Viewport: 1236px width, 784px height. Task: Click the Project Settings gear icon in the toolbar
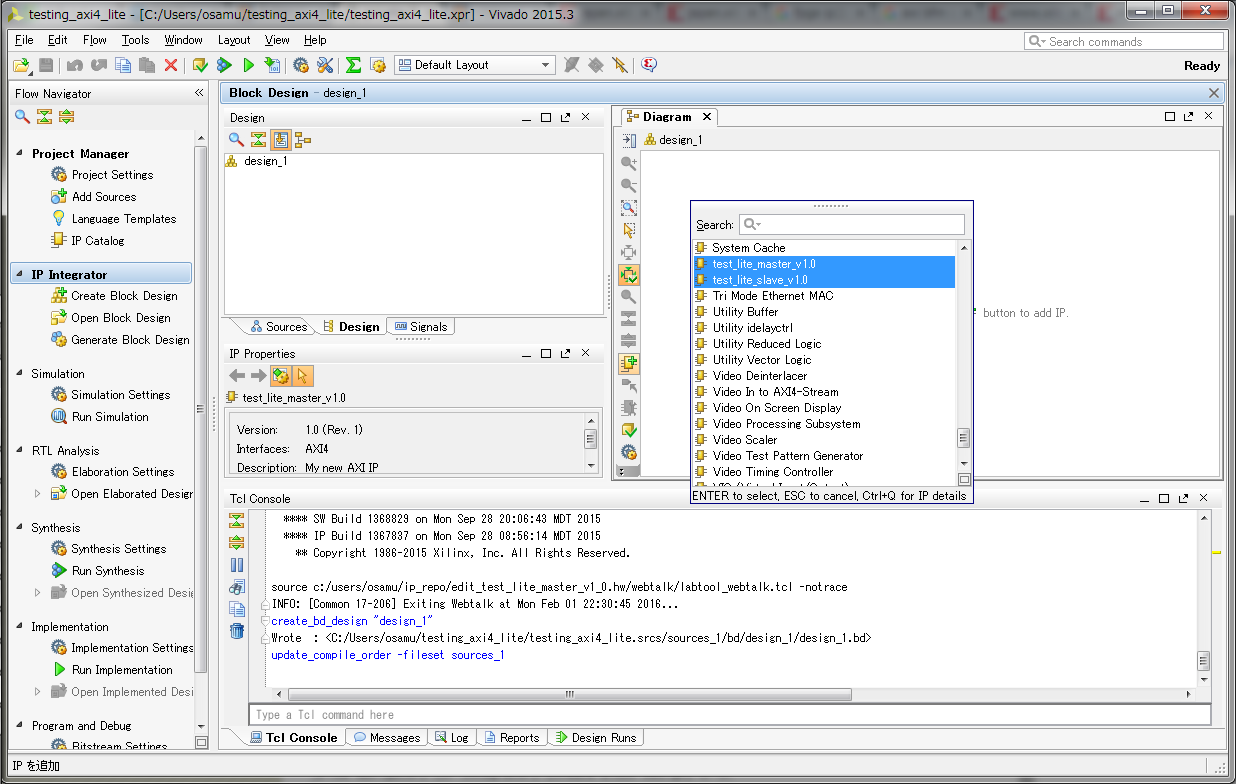[301, 64]
